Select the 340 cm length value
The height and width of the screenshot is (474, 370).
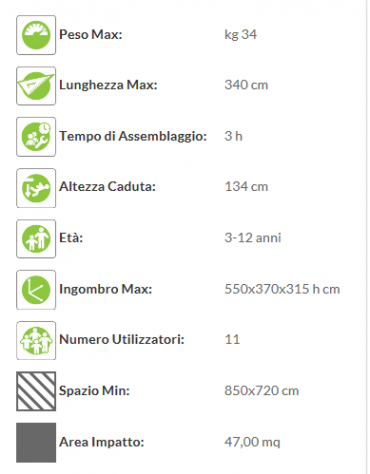coord(246,85)
